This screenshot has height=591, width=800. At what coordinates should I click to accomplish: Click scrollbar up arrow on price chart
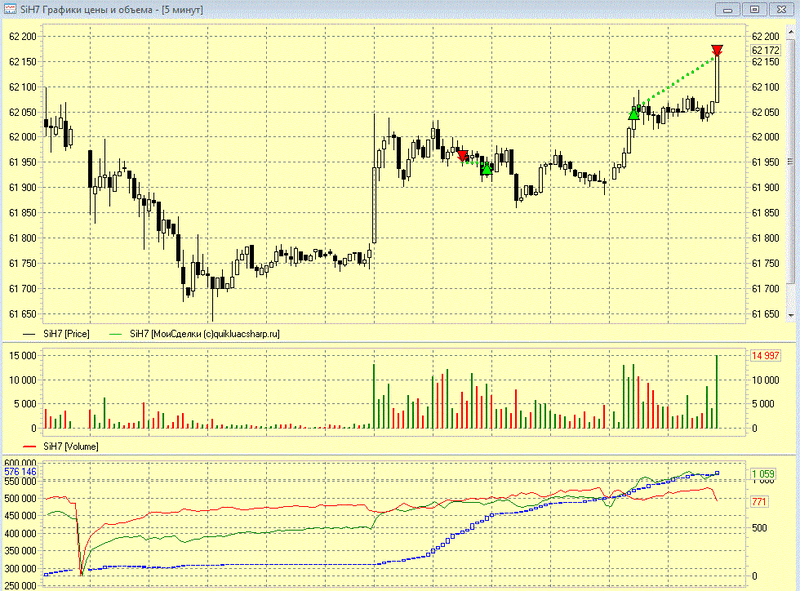coord(791,34)
